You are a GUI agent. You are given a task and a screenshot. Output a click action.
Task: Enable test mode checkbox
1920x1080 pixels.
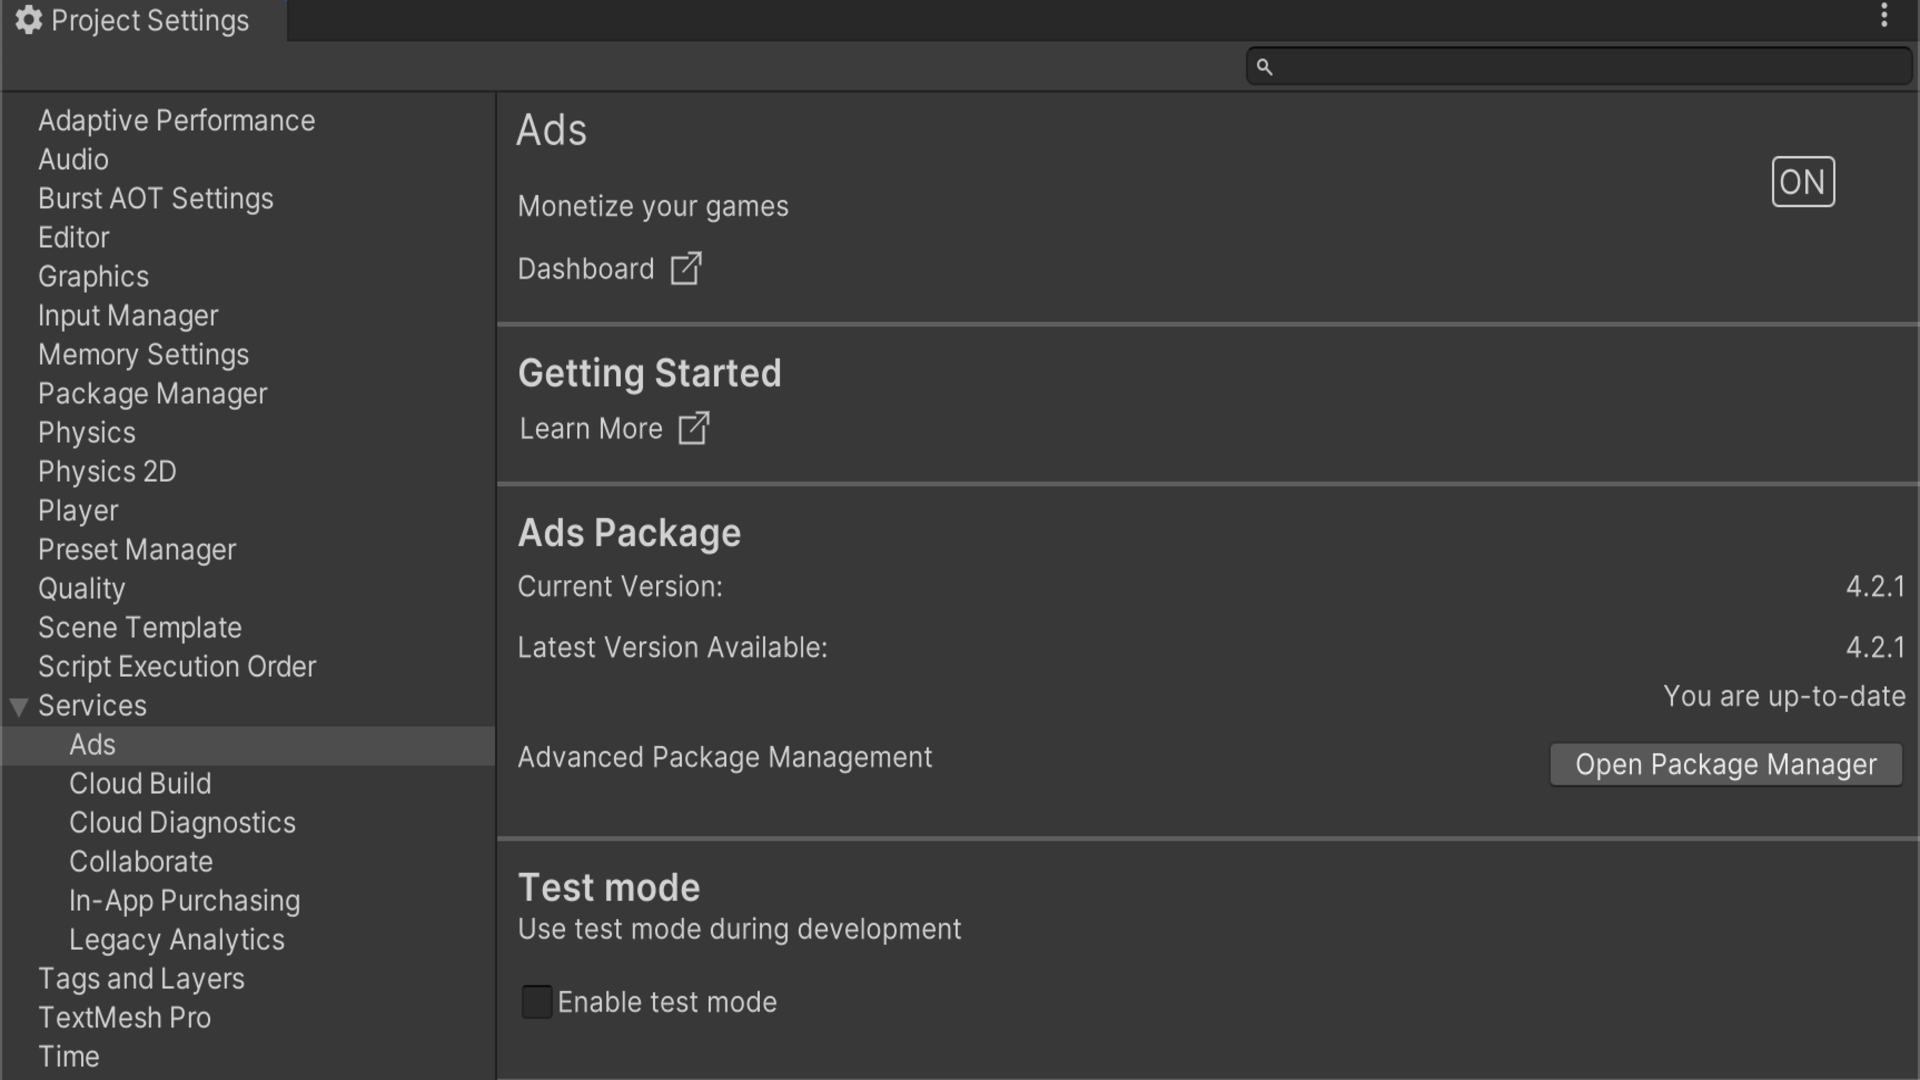pos(536,1002)
